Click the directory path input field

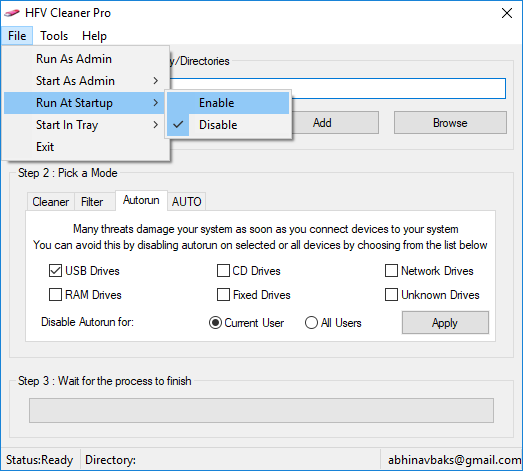tap(337, 88)
